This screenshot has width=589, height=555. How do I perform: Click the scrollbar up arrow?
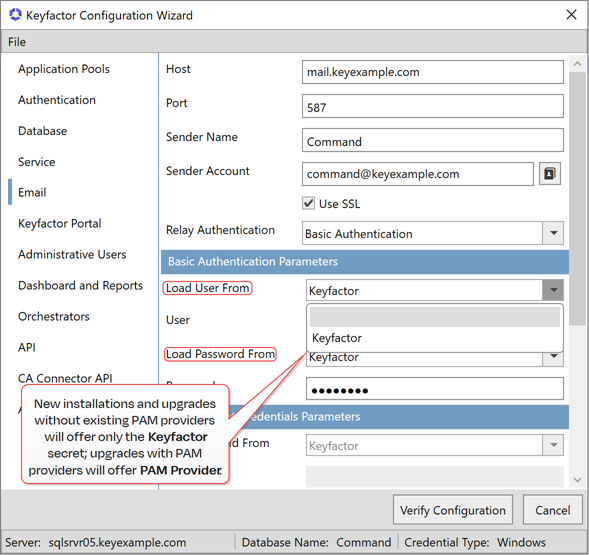coord(577,64)
